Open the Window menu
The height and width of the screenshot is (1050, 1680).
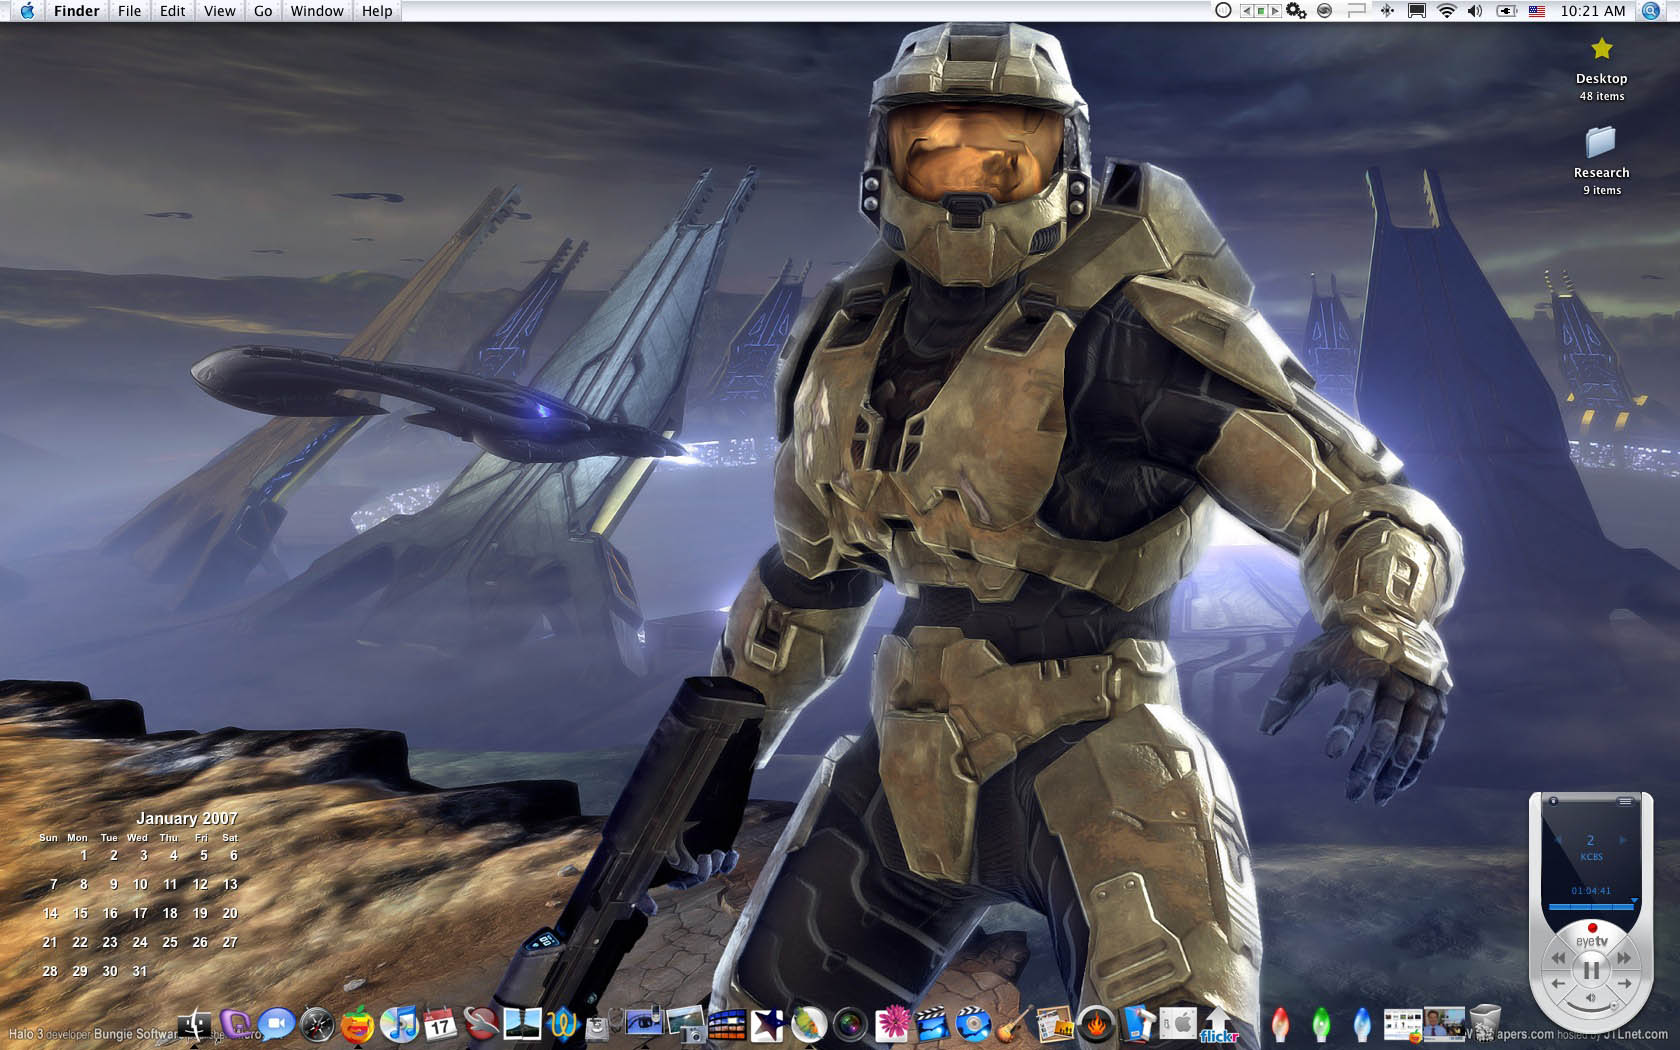pyautogui.click(x=317, y=11)
